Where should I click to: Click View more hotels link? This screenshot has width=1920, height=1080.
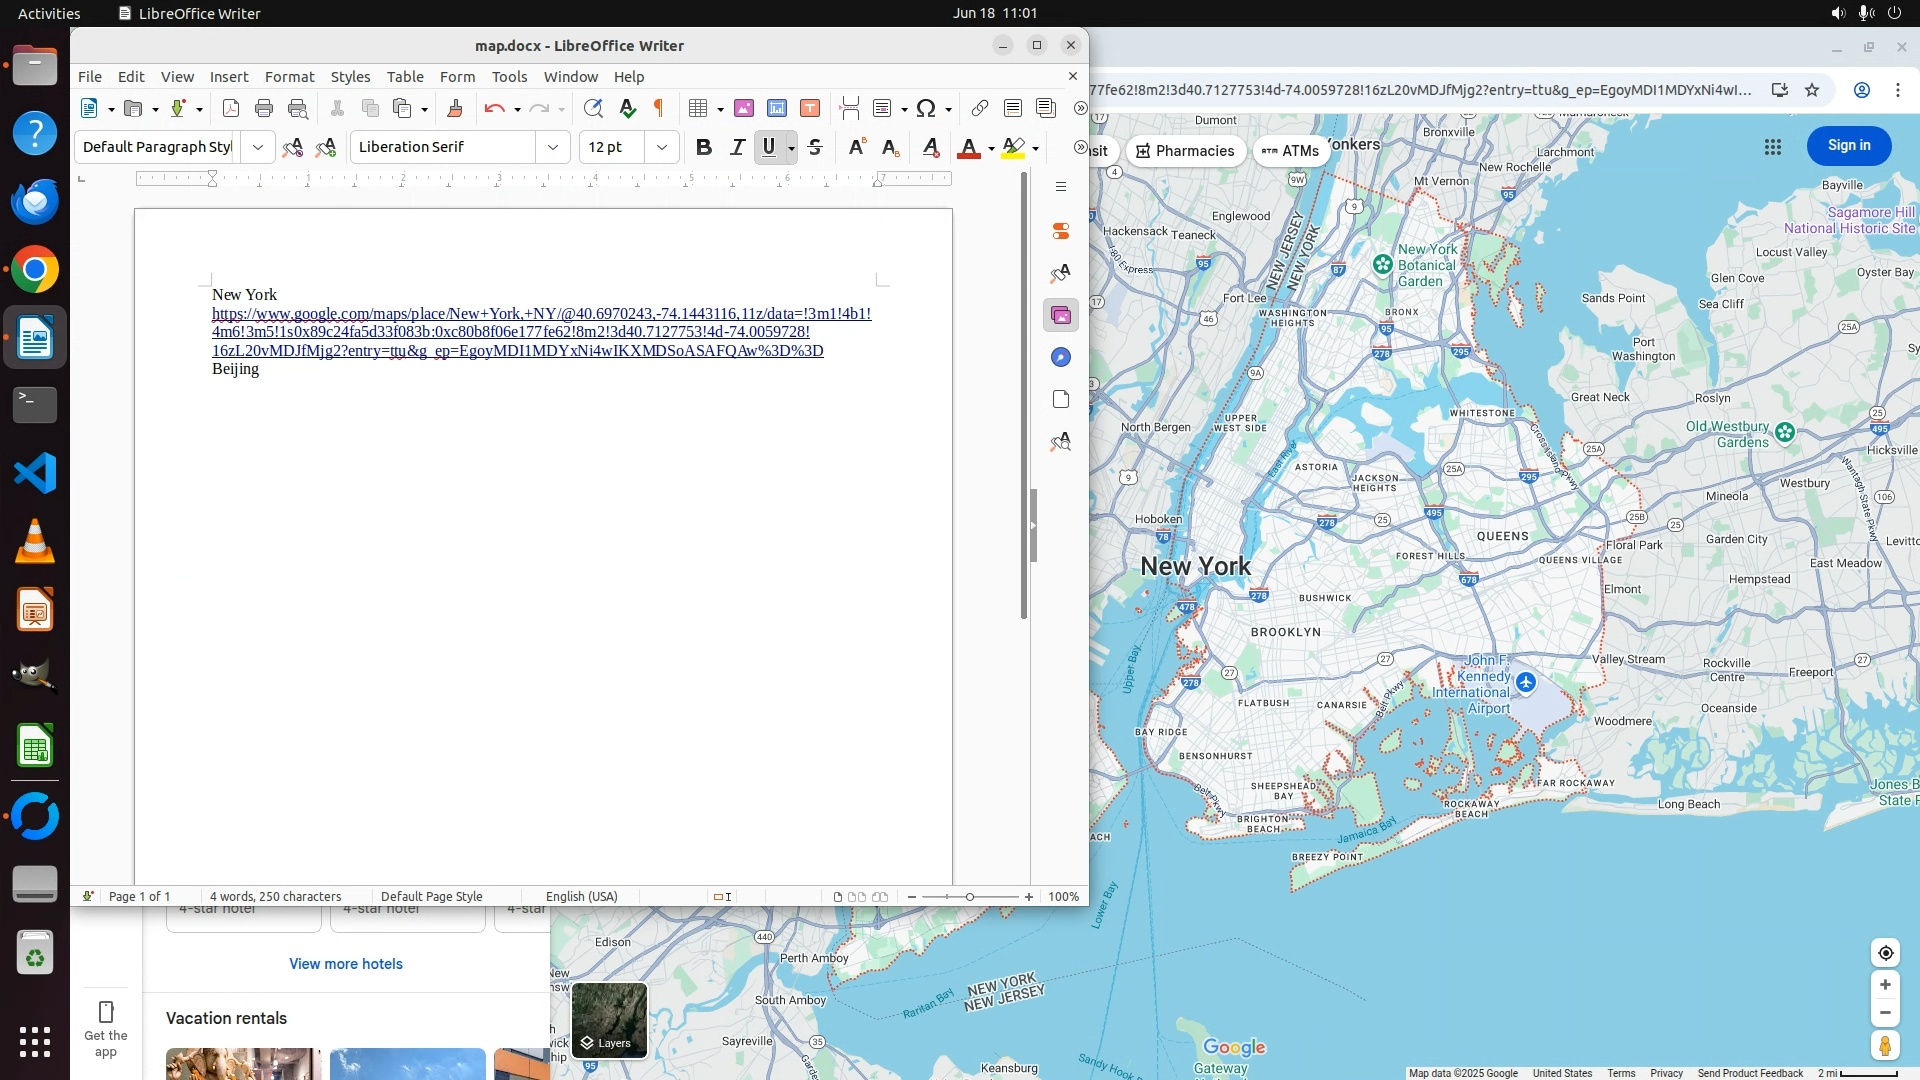(346, 964)
